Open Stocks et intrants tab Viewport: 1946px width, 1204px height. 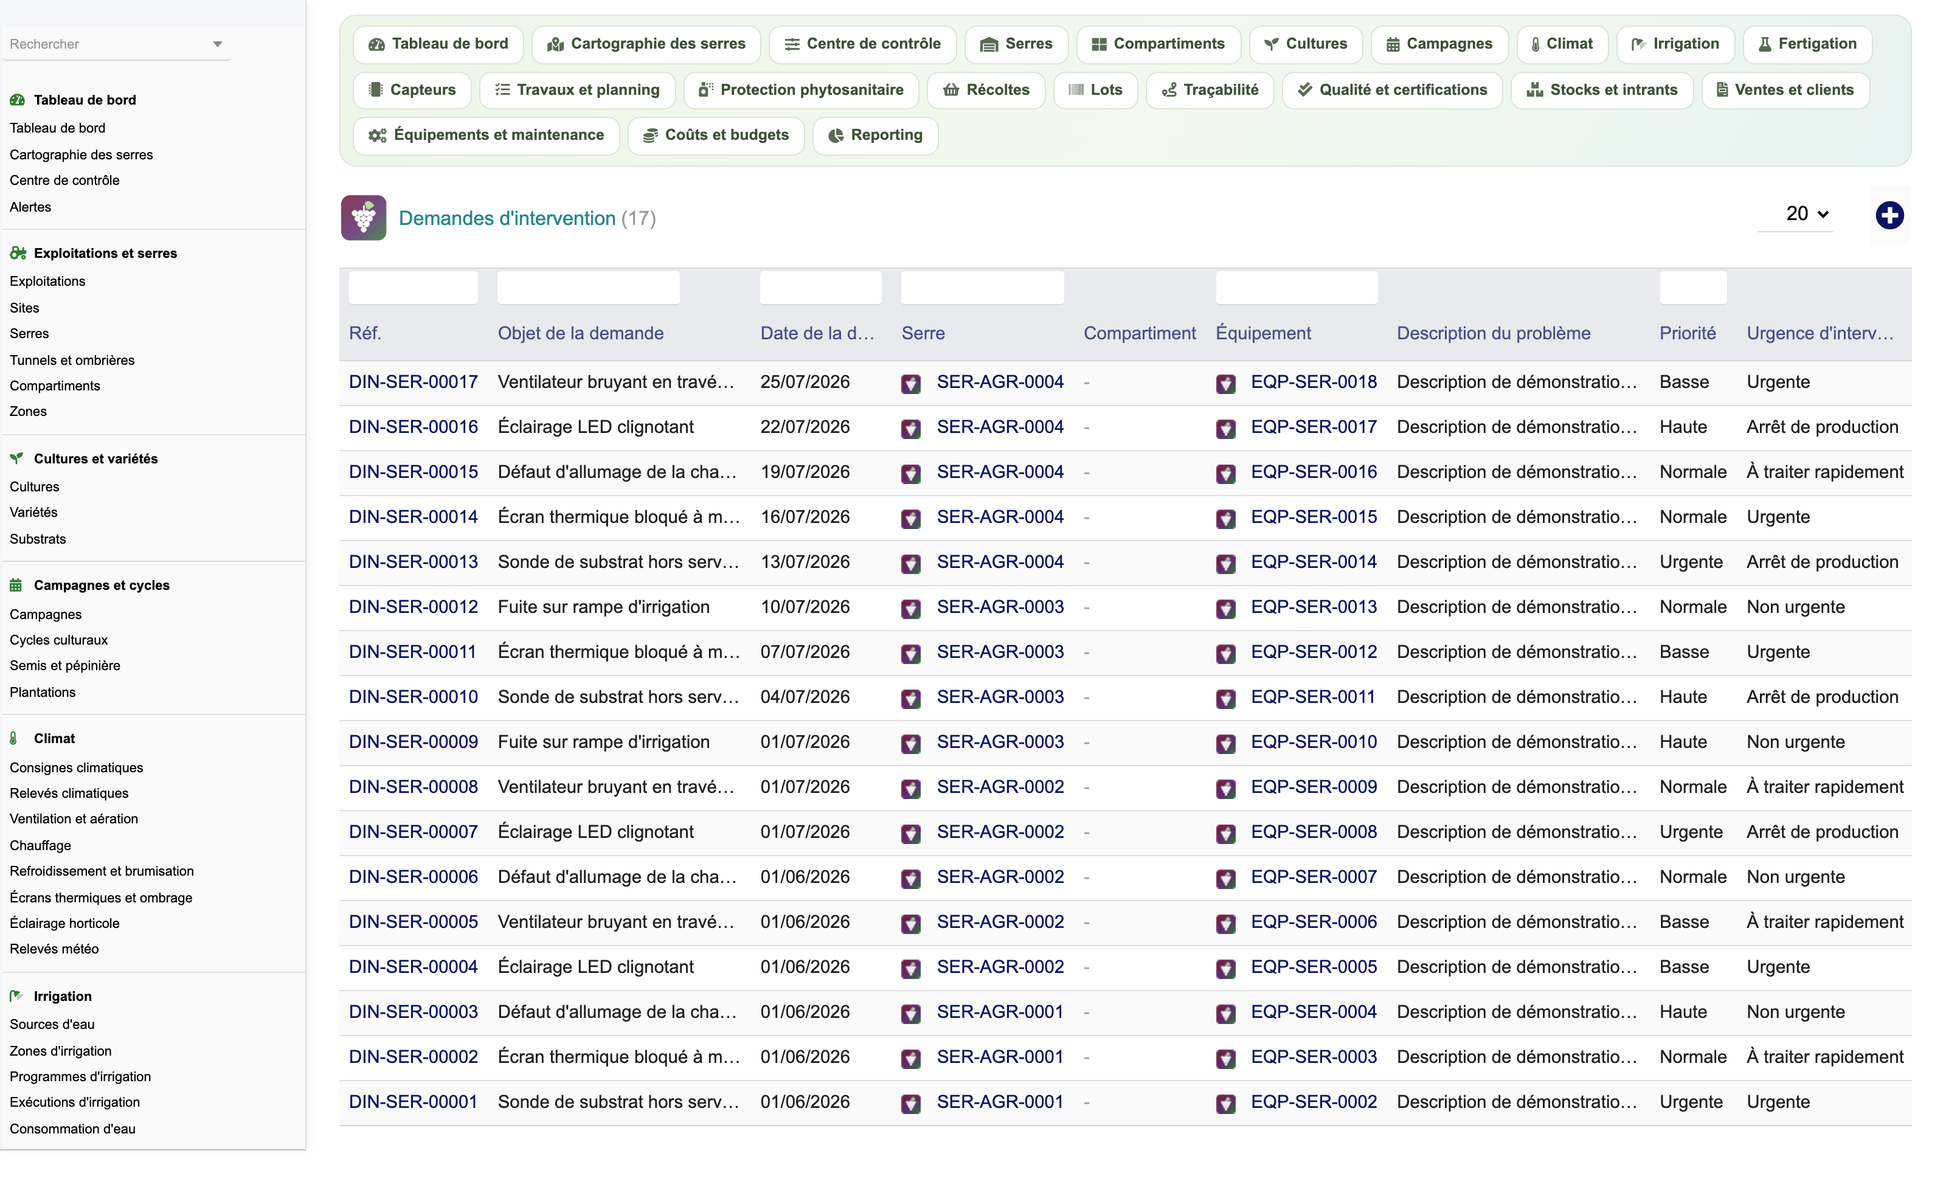tap(1602, 90)
